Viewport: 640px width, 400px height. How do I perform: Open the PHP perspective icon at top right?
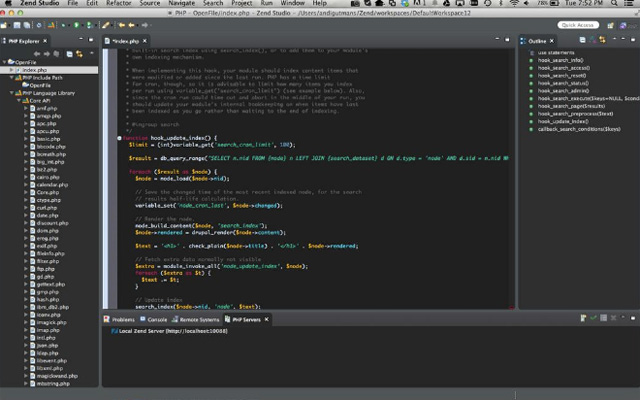click(622, 24)
